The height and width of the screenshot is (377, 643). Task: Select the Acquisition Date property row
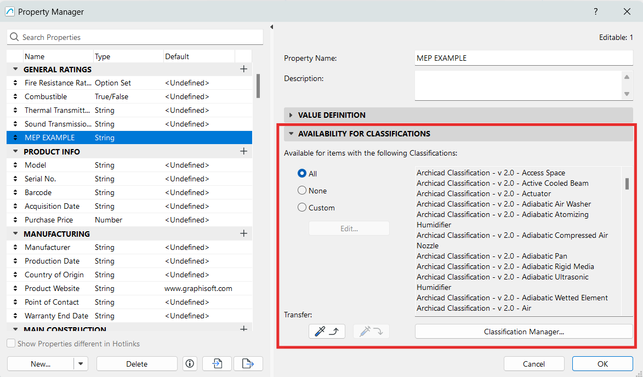129,206
